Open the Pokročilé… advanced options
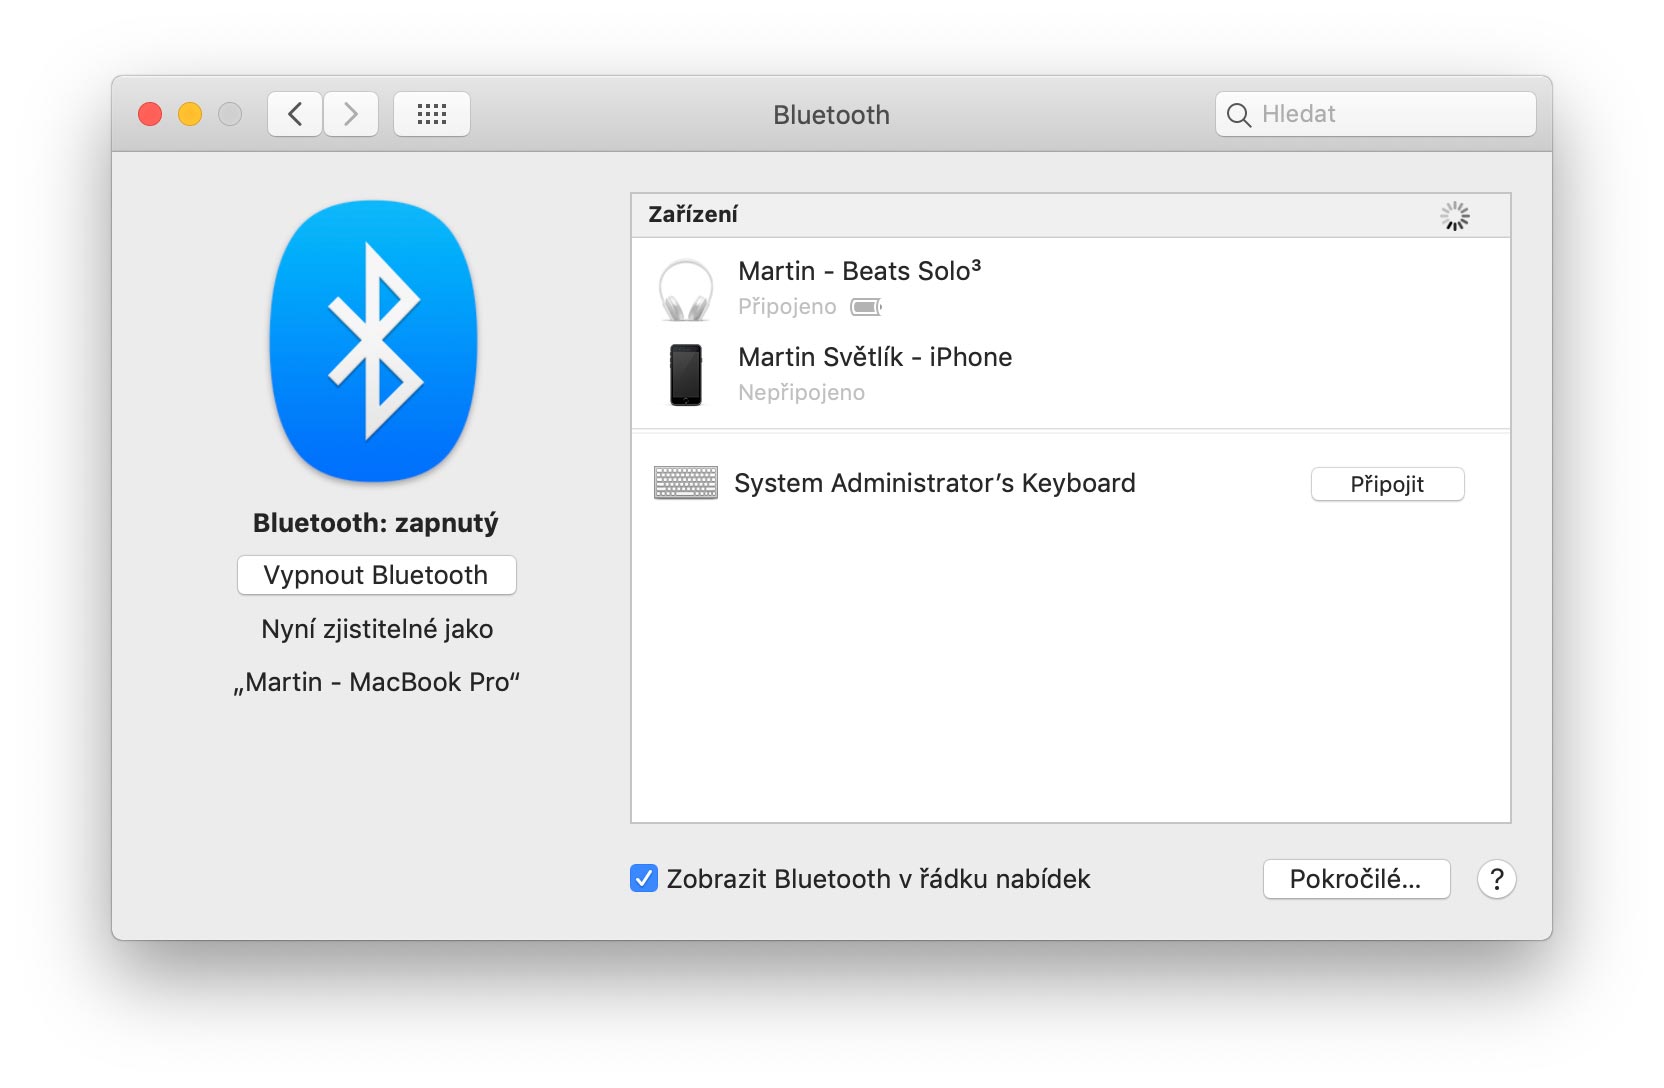Viewport: 1664px width, 1088px height. point(1357,879)
